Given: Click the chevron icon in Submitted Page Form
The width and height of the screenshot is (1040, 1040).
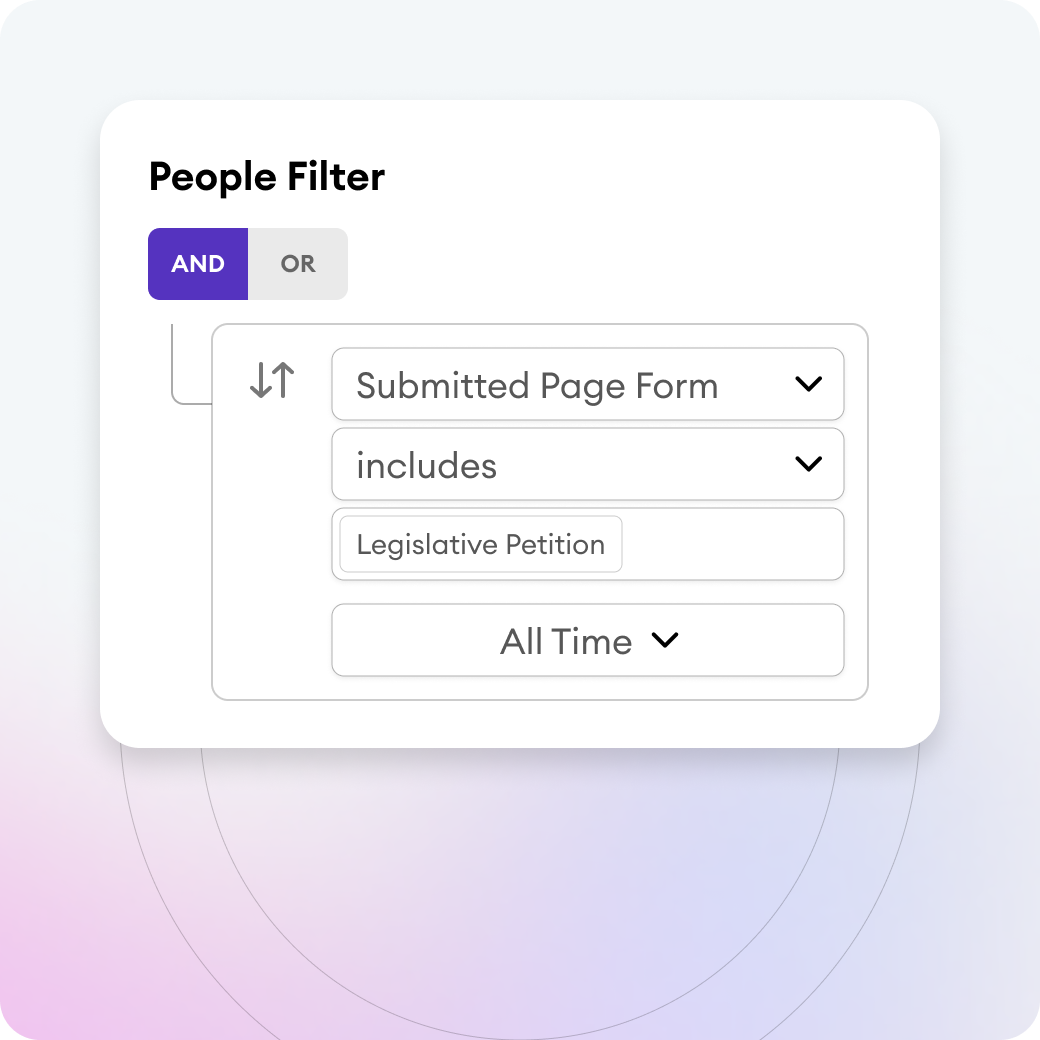Looking at the screenshot, I should (x=809, y=383).
